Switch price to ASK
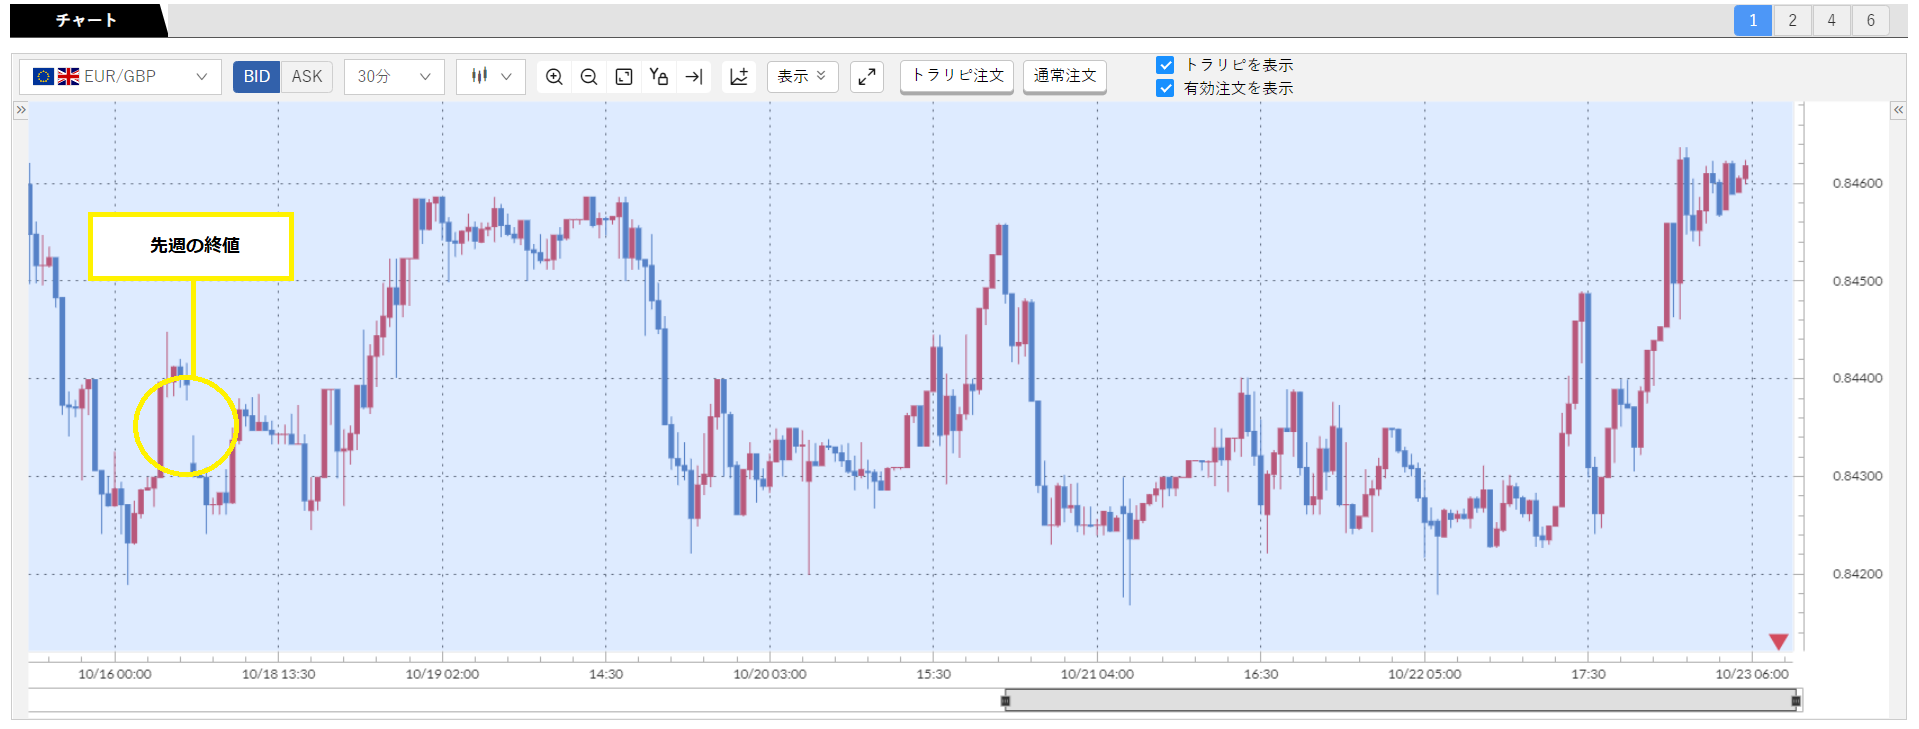The height and width of the screenshot is (729, 1919). pyautogui.click(x=307, y=76)
